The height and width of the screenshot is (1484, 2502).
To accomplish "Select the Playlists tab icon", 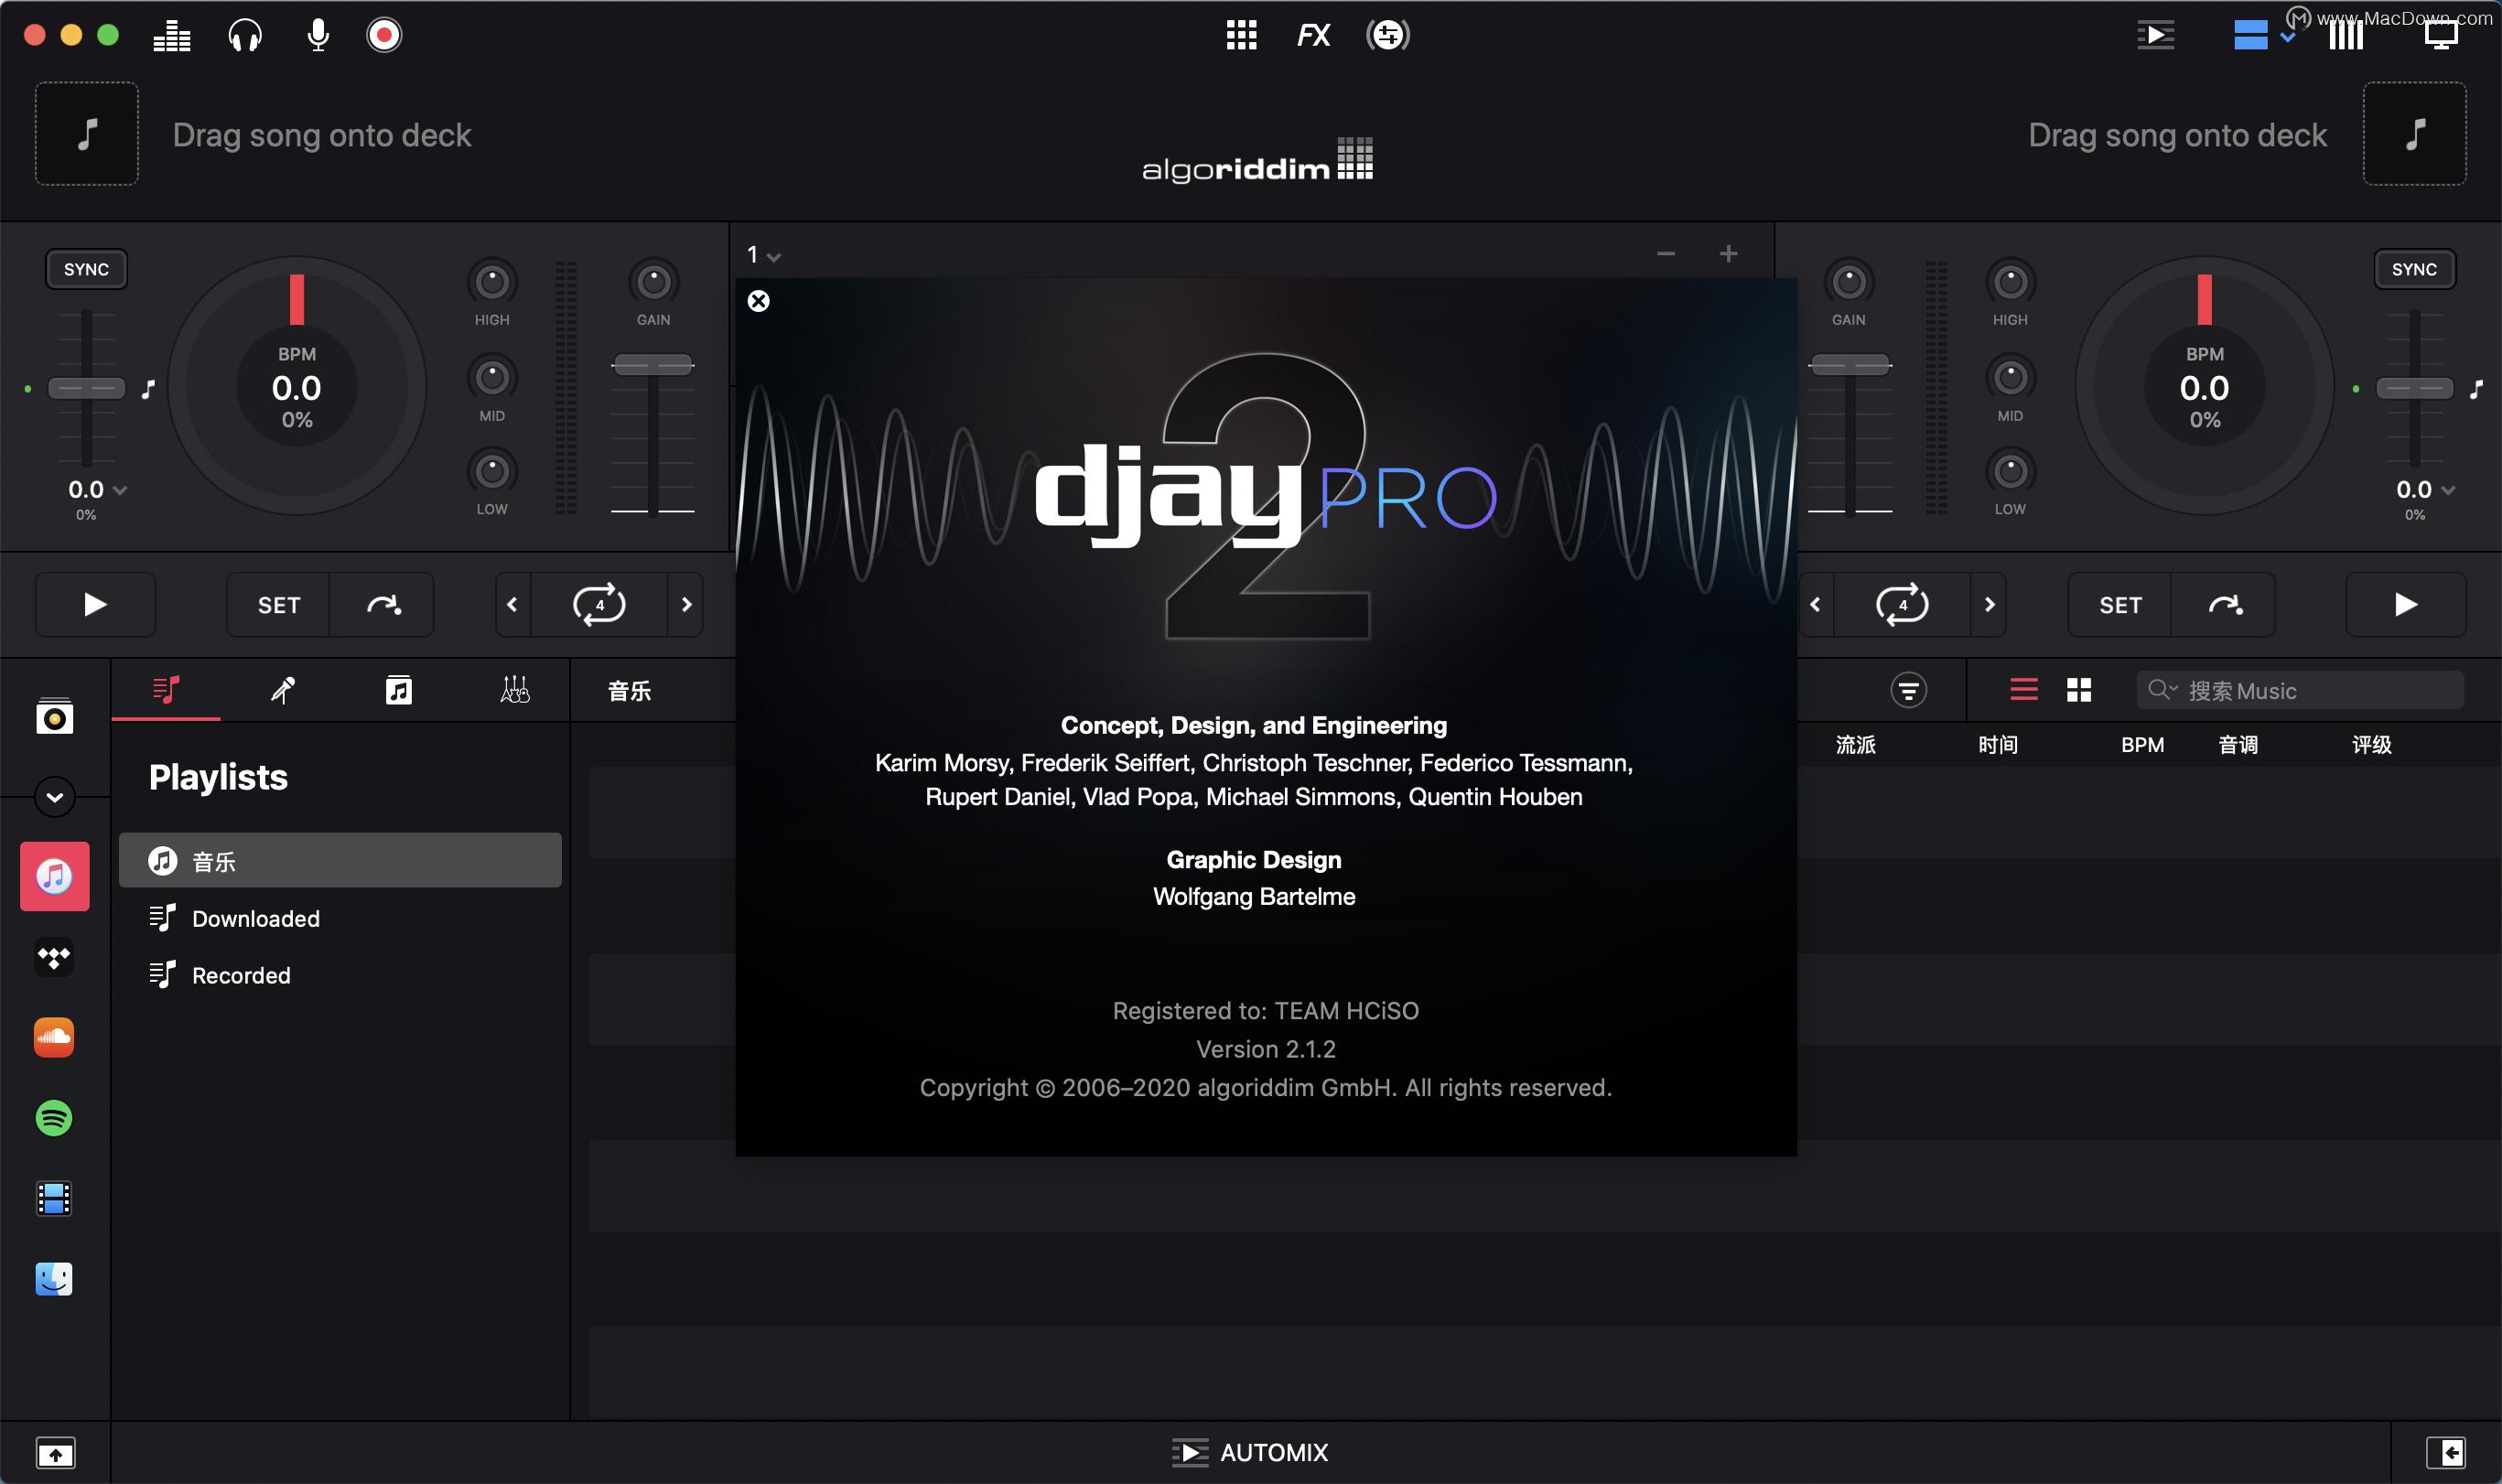I will coord(166,689).
